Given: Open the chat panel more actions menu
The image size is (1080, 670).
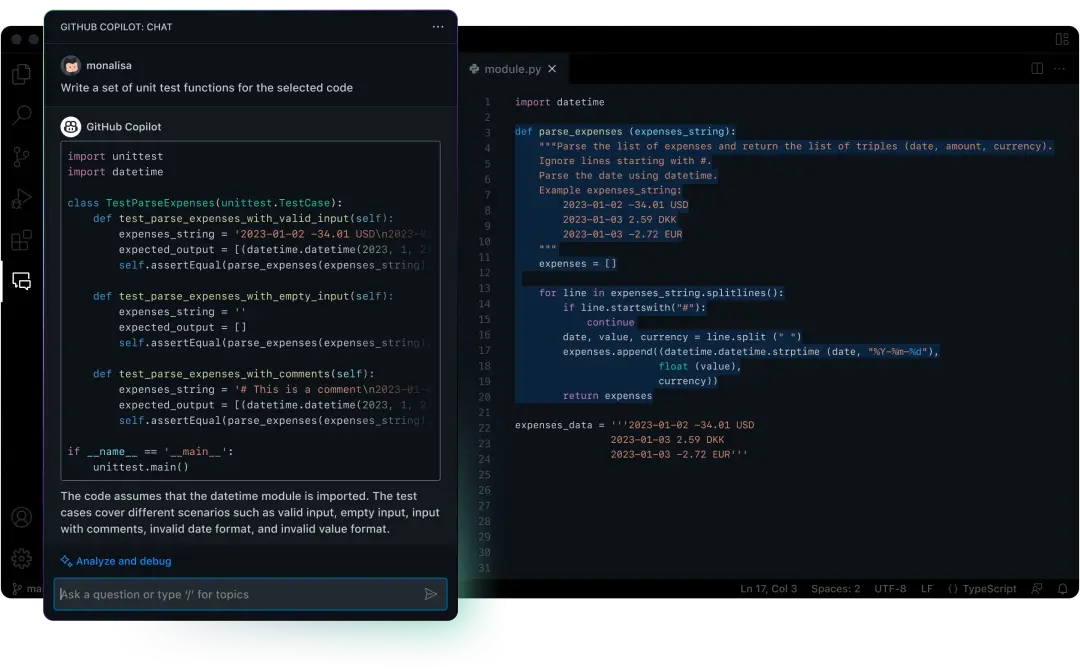Looking at the screenshot, I should point(438,27).
